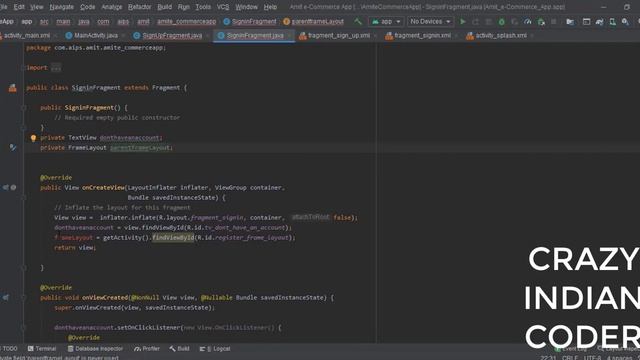640x360 pixels.
Task: Close the MainActivity.java tab
Action: click(124, 36)
